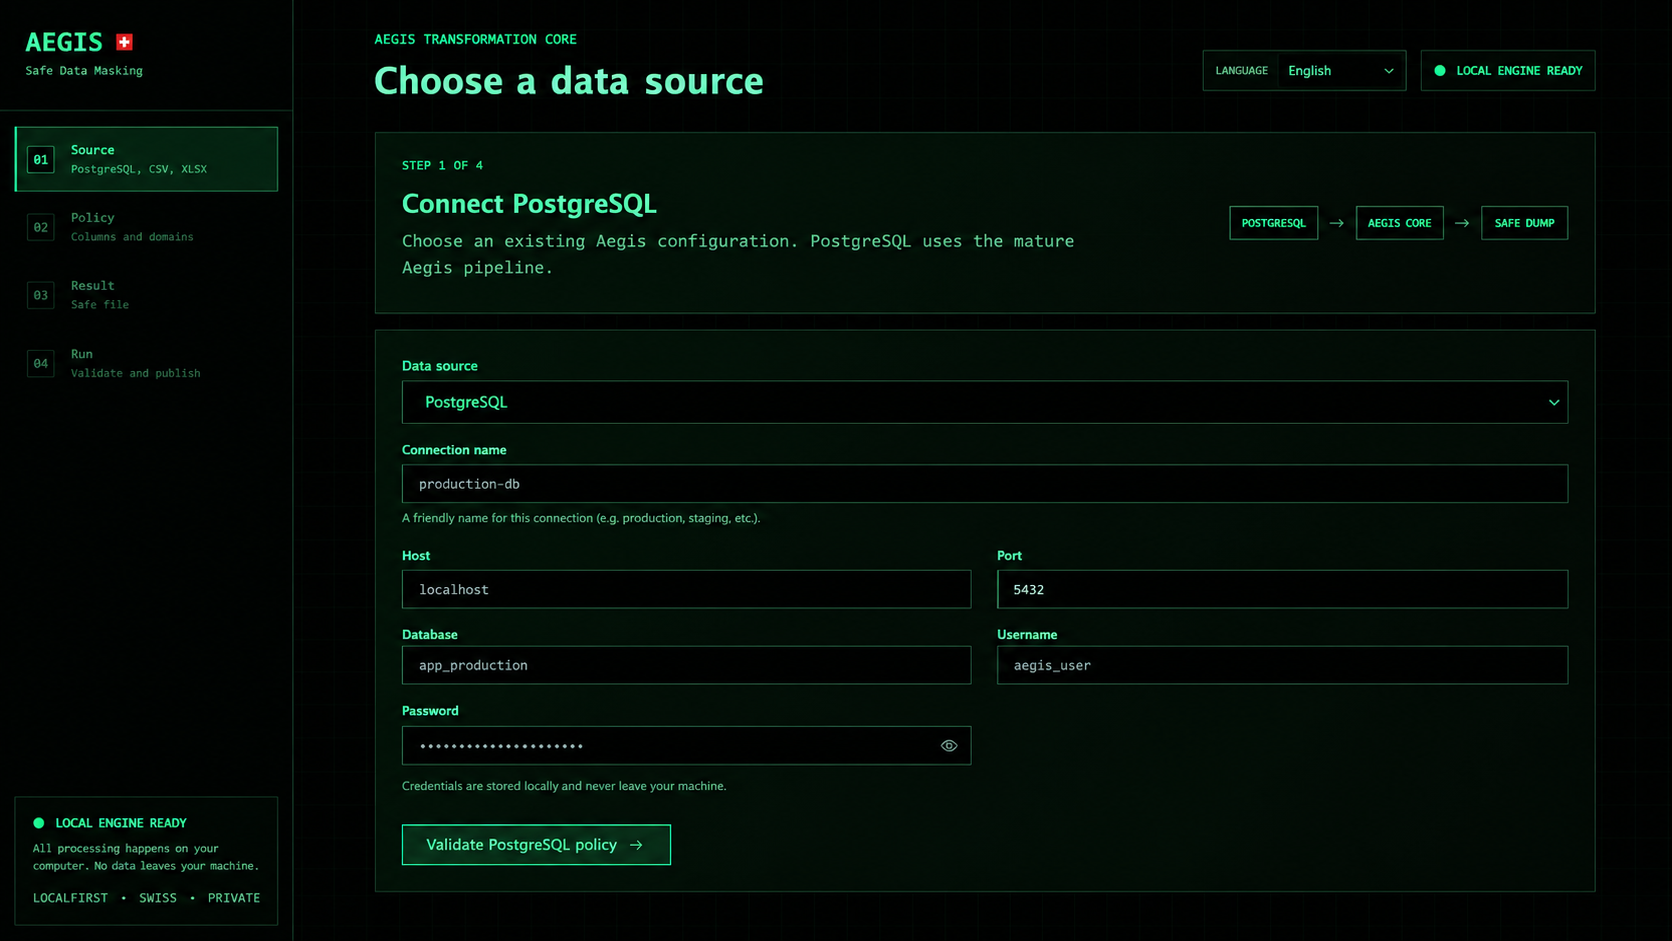Focus the Host input field

pyautogui.click(x=686, y=589)
